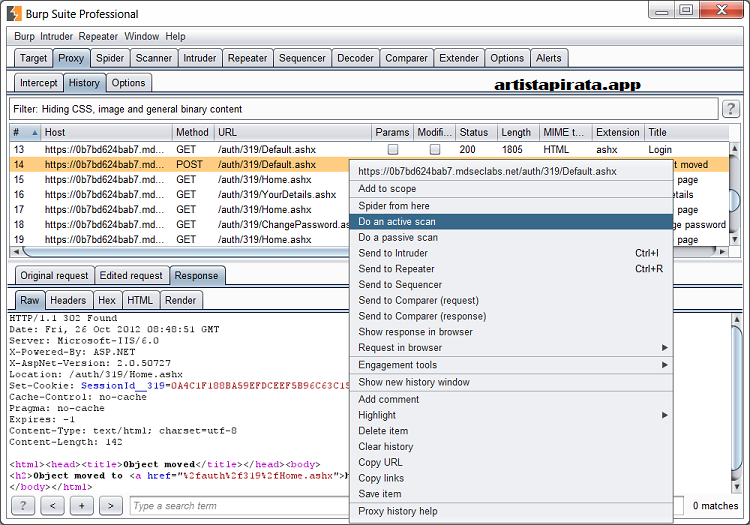Choose Add comment

point(511,399)
